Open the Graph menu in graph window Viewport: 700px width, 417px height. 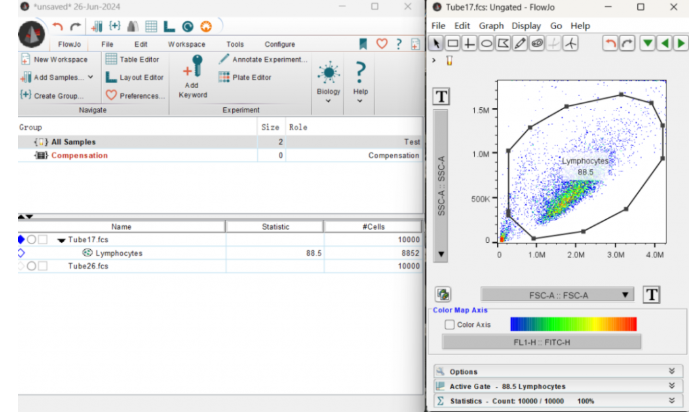[491, 26]
